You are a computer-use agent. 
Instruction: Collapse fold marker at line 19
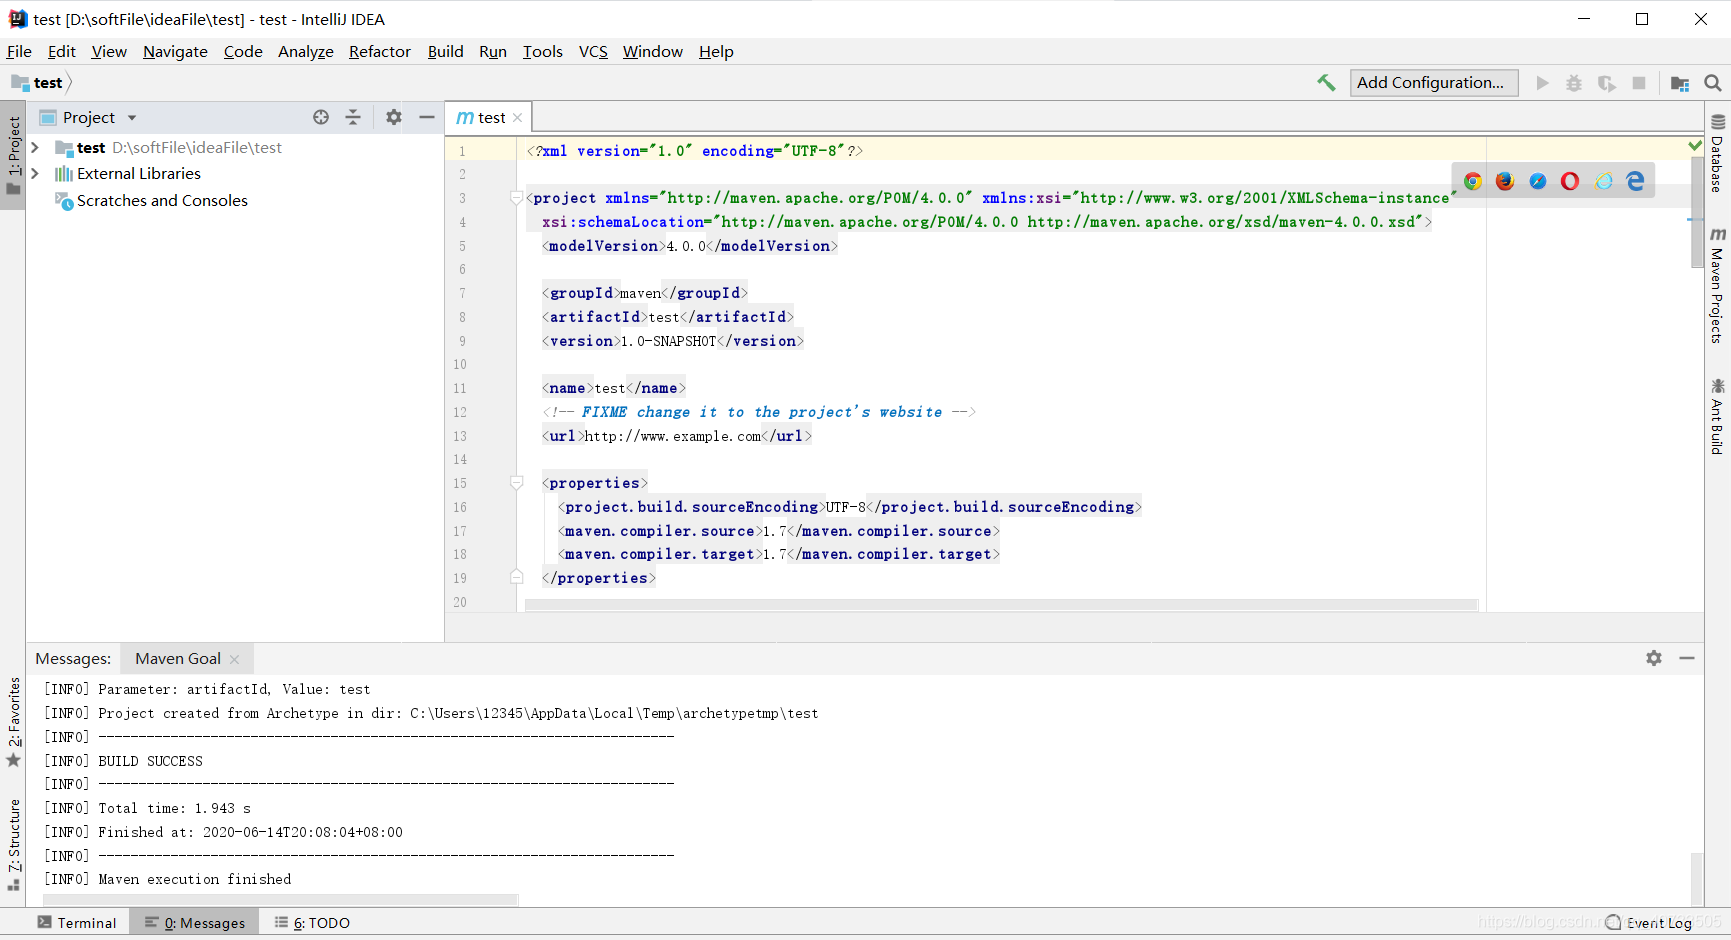(x=517, y=577)
